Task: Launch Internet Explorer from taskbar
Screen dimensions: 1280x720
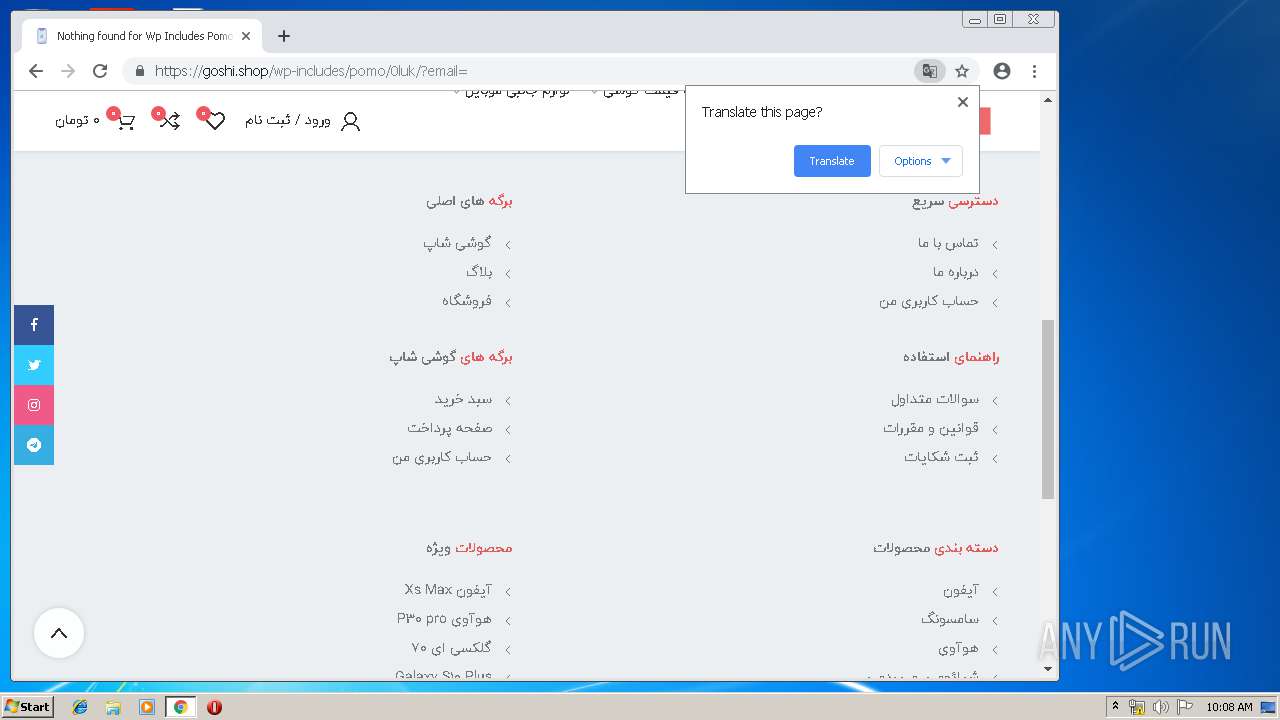Action: (80, 707)
